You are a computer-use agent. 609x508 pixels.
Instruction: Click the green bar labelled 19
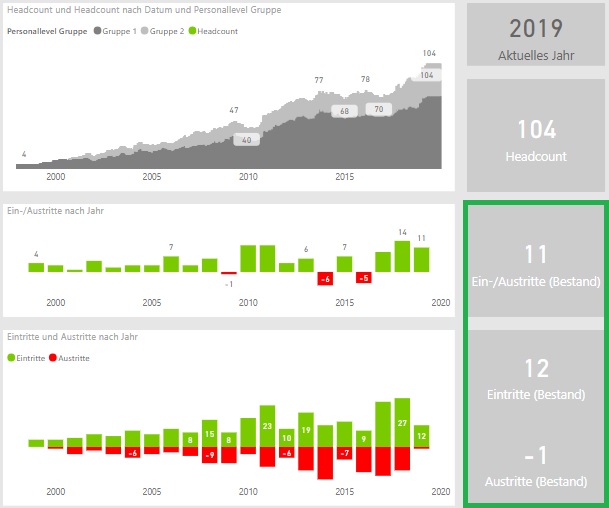click(306, 430)
